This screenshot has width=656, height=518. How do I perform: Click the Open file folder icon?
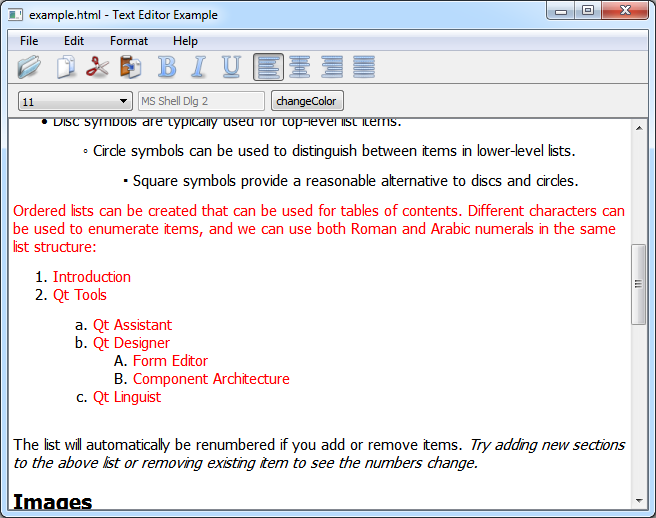pyautogui.click(x=29, y=67)
